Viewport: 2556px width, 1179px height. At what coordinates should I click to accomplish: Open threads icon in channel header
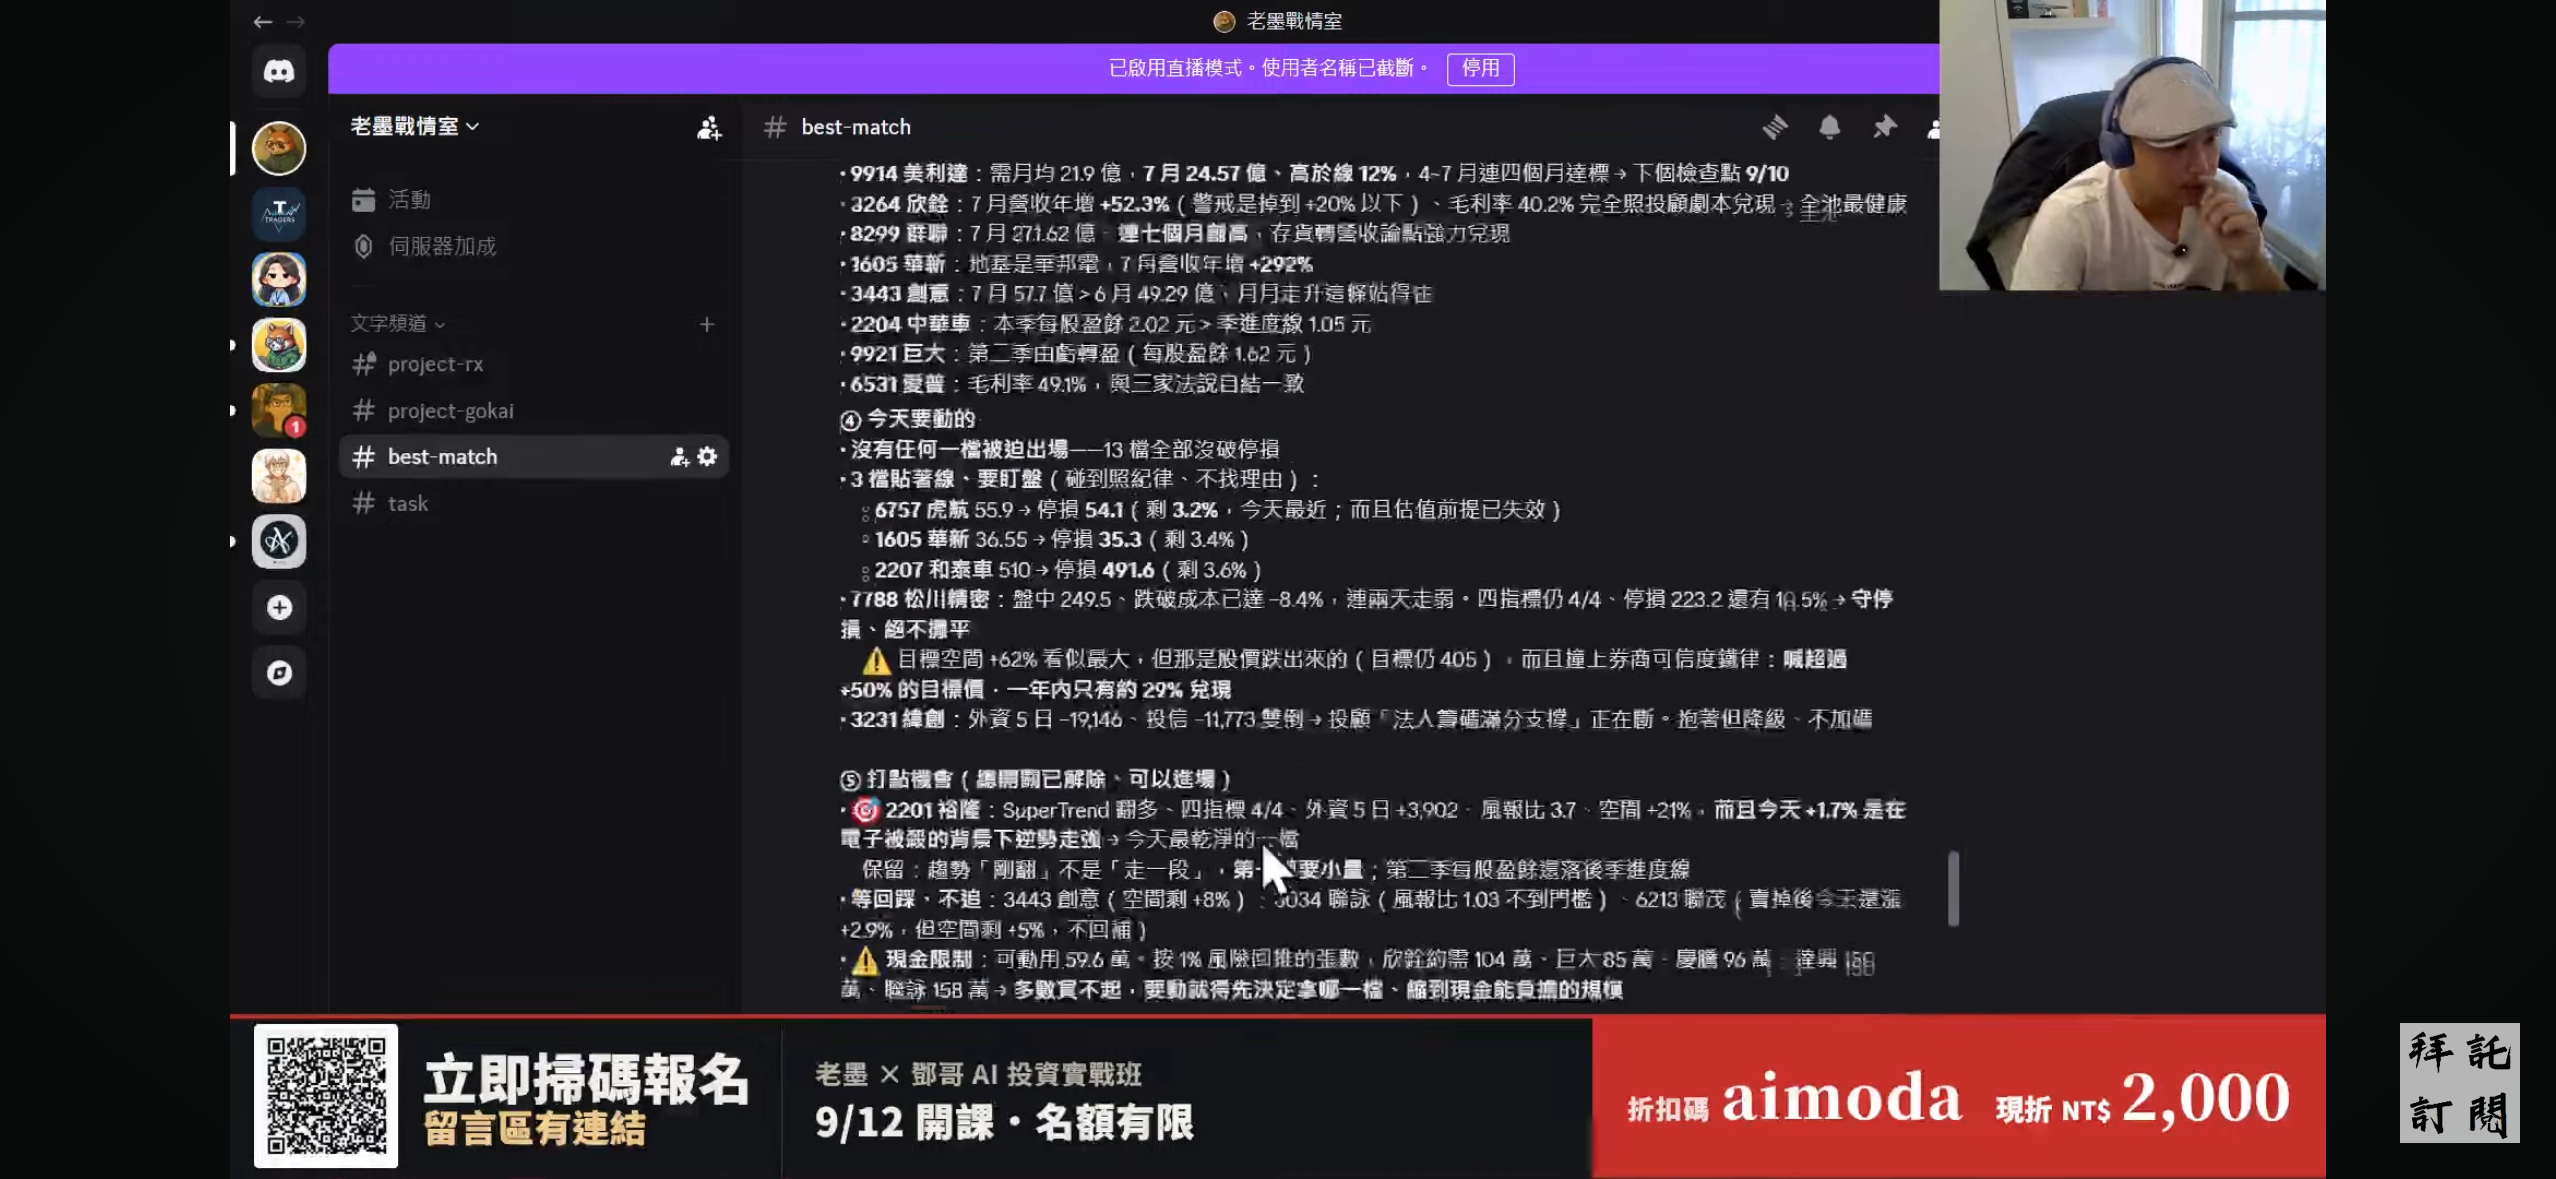pos(1776,127)
